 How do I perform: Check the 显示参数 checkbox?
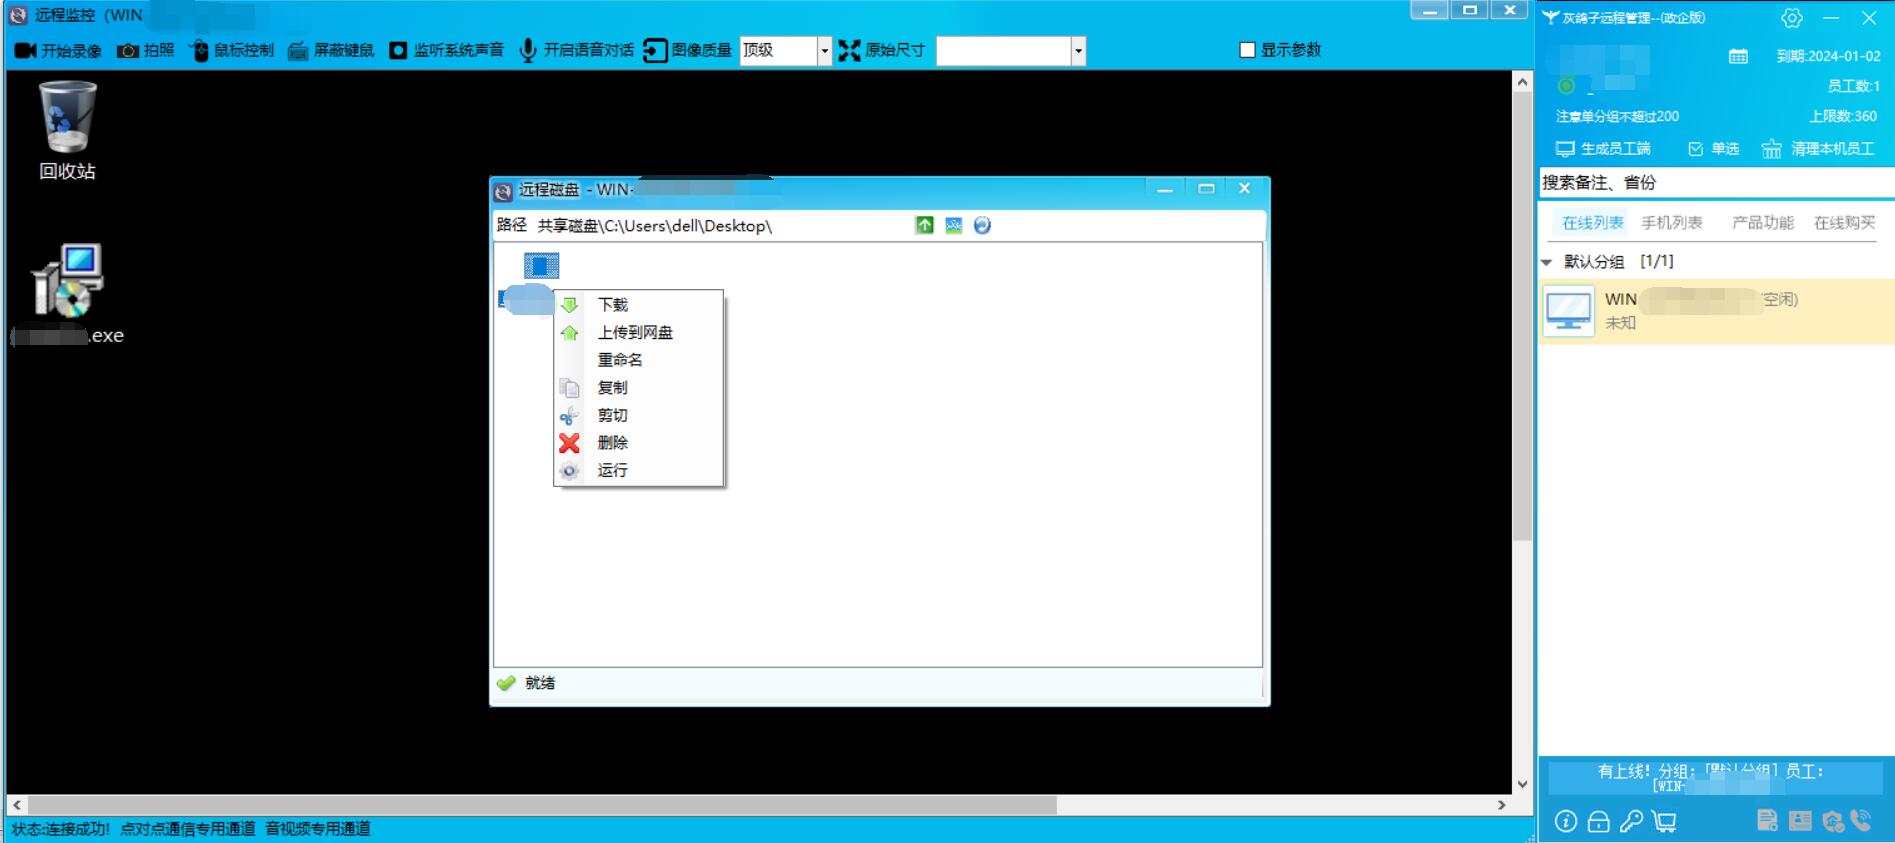(x=1247, y=50)
